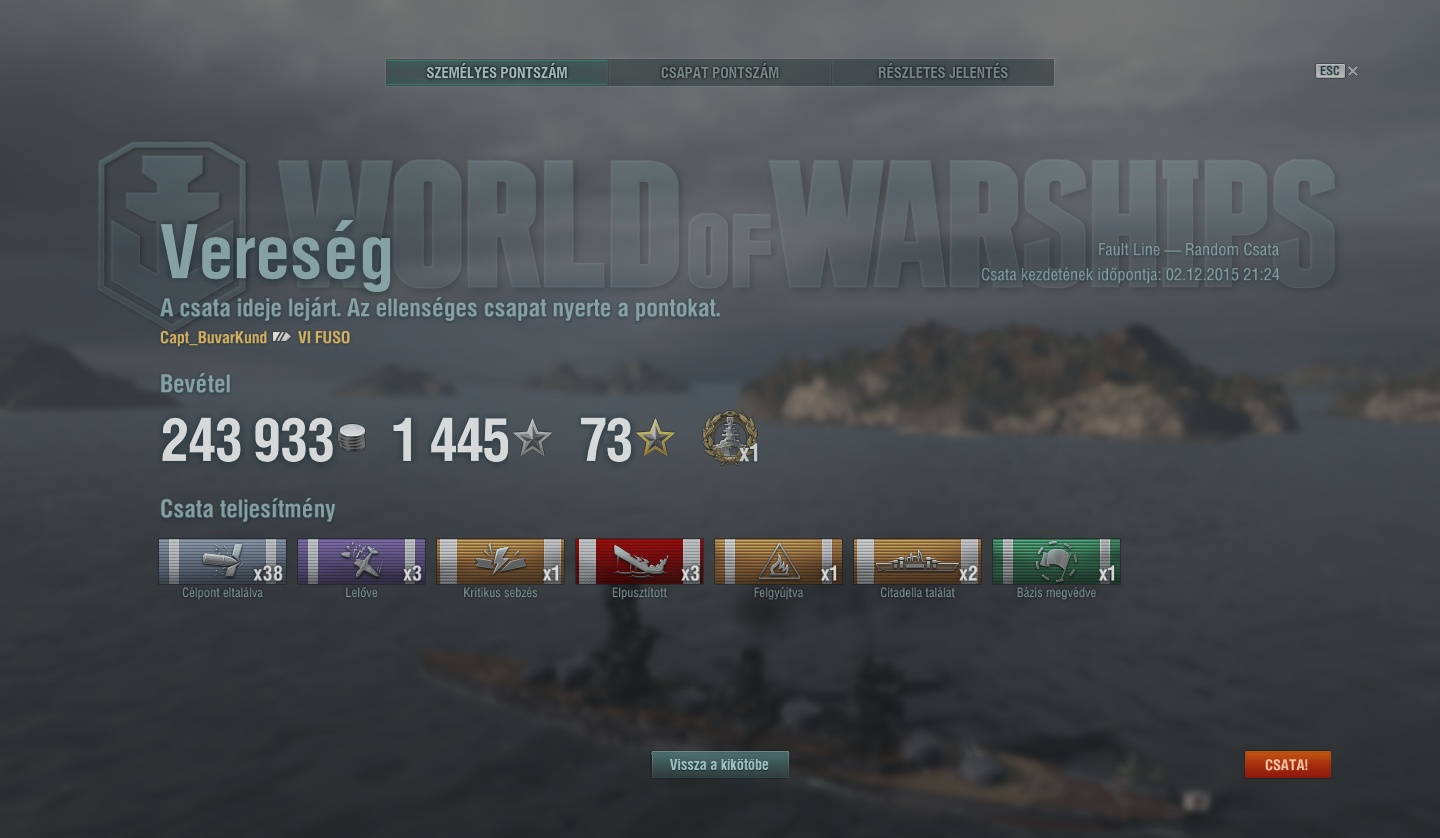Select the purple Lelőve x3 ribbon

[x=361, y=562]
